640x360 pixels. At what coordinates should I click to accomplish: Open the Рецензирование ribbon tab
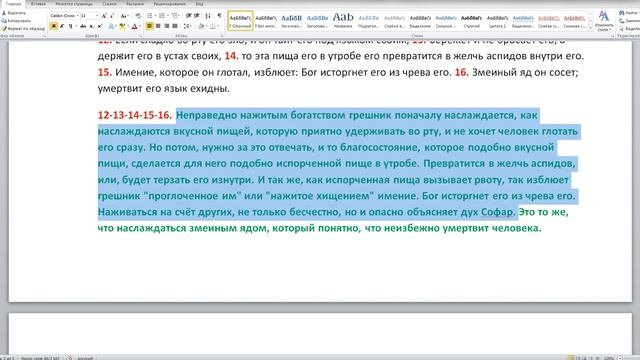click(x=170, y=4)
